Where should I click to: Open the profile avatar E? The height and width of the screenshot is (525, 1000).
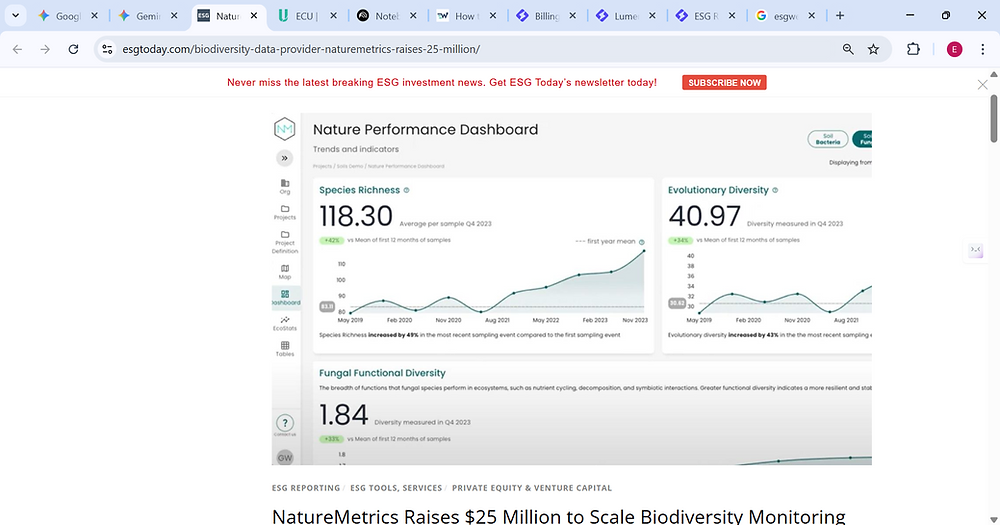tap(954, 49)
